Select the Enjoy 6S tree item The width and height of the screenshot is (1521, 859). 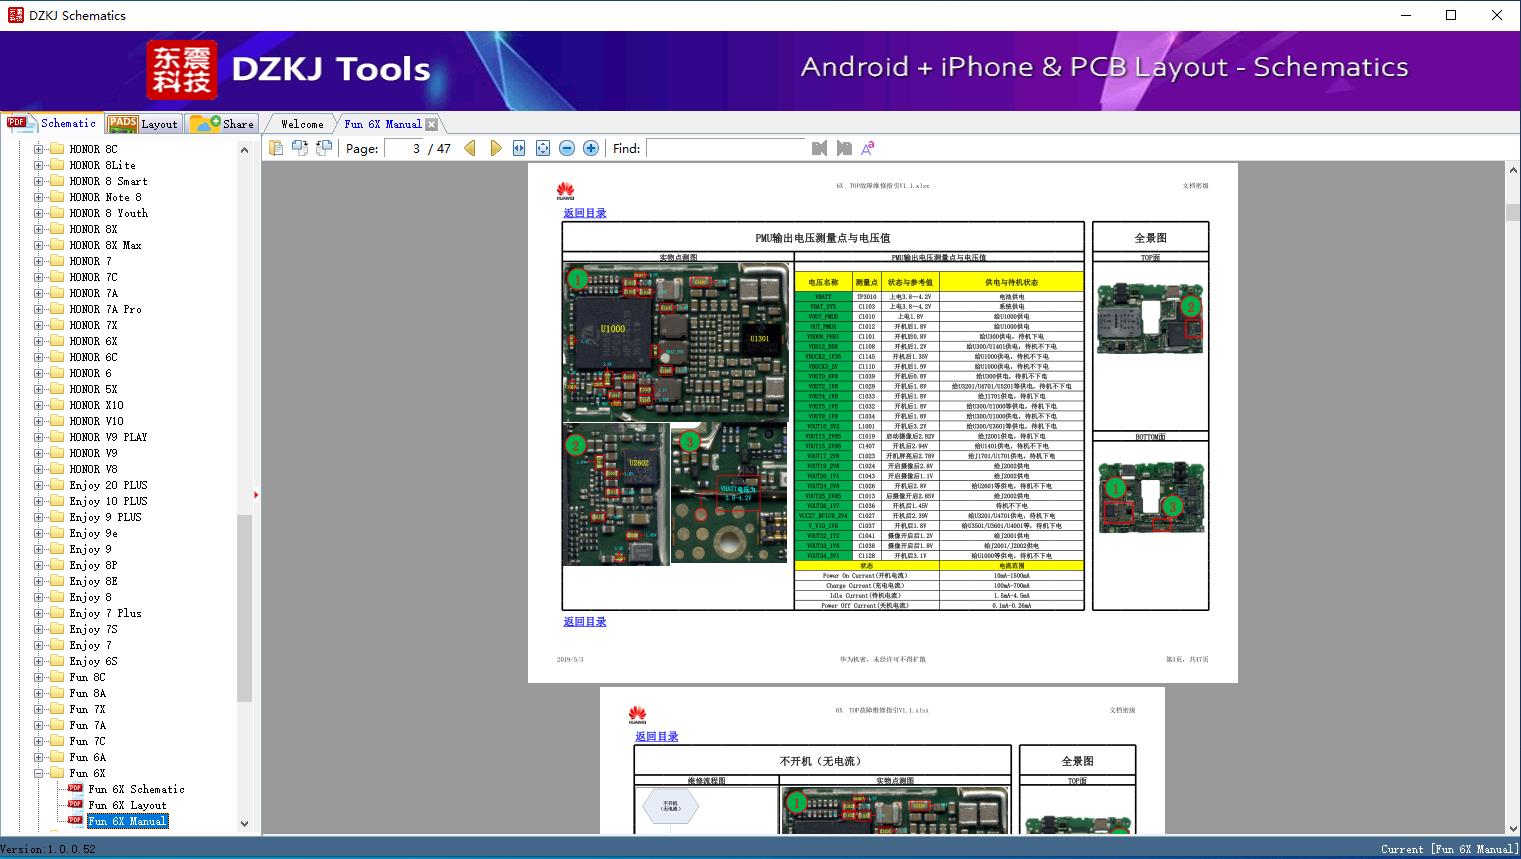pos(93,661)
